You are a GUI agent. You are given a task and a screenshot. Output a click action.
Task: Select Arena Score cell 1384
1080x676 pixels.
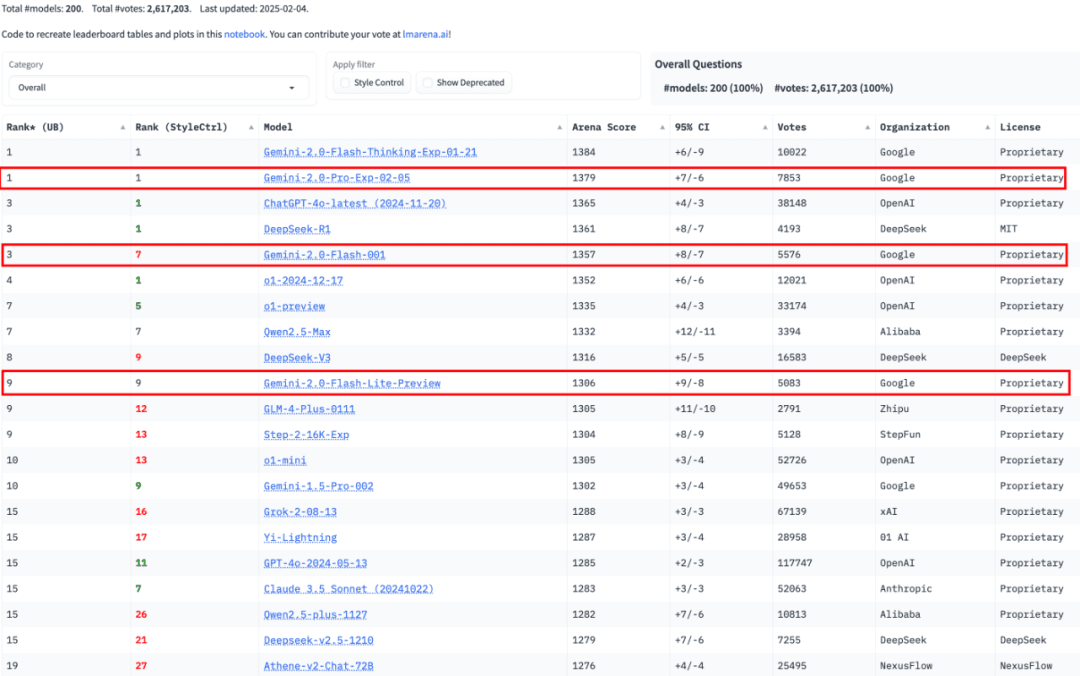(x=583, y=152)
